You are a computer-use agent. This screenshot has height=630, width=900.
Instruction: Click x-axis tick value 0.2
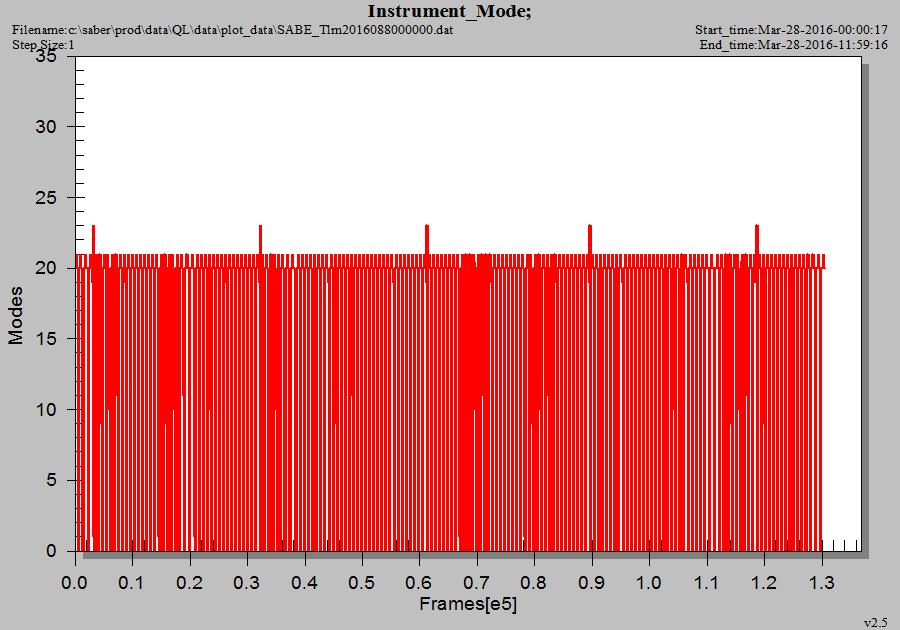point(189,583)
